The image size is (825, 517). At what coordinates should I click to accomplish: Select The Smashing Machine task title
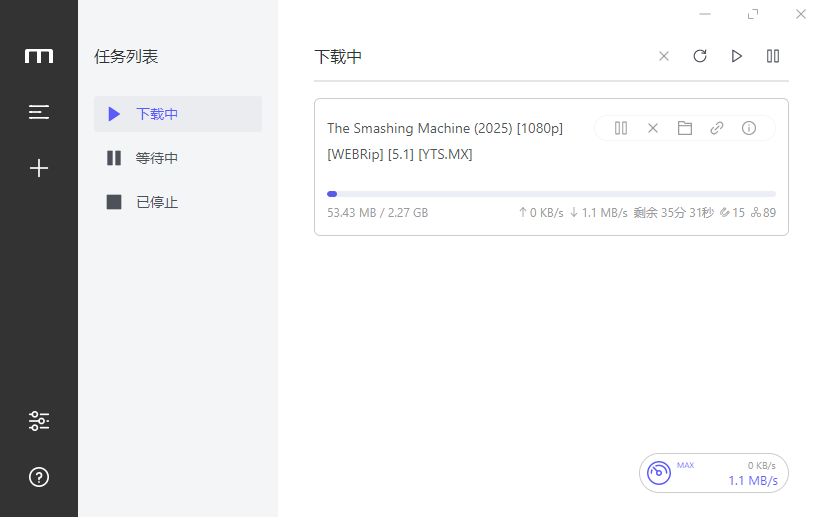pos(445,128)
